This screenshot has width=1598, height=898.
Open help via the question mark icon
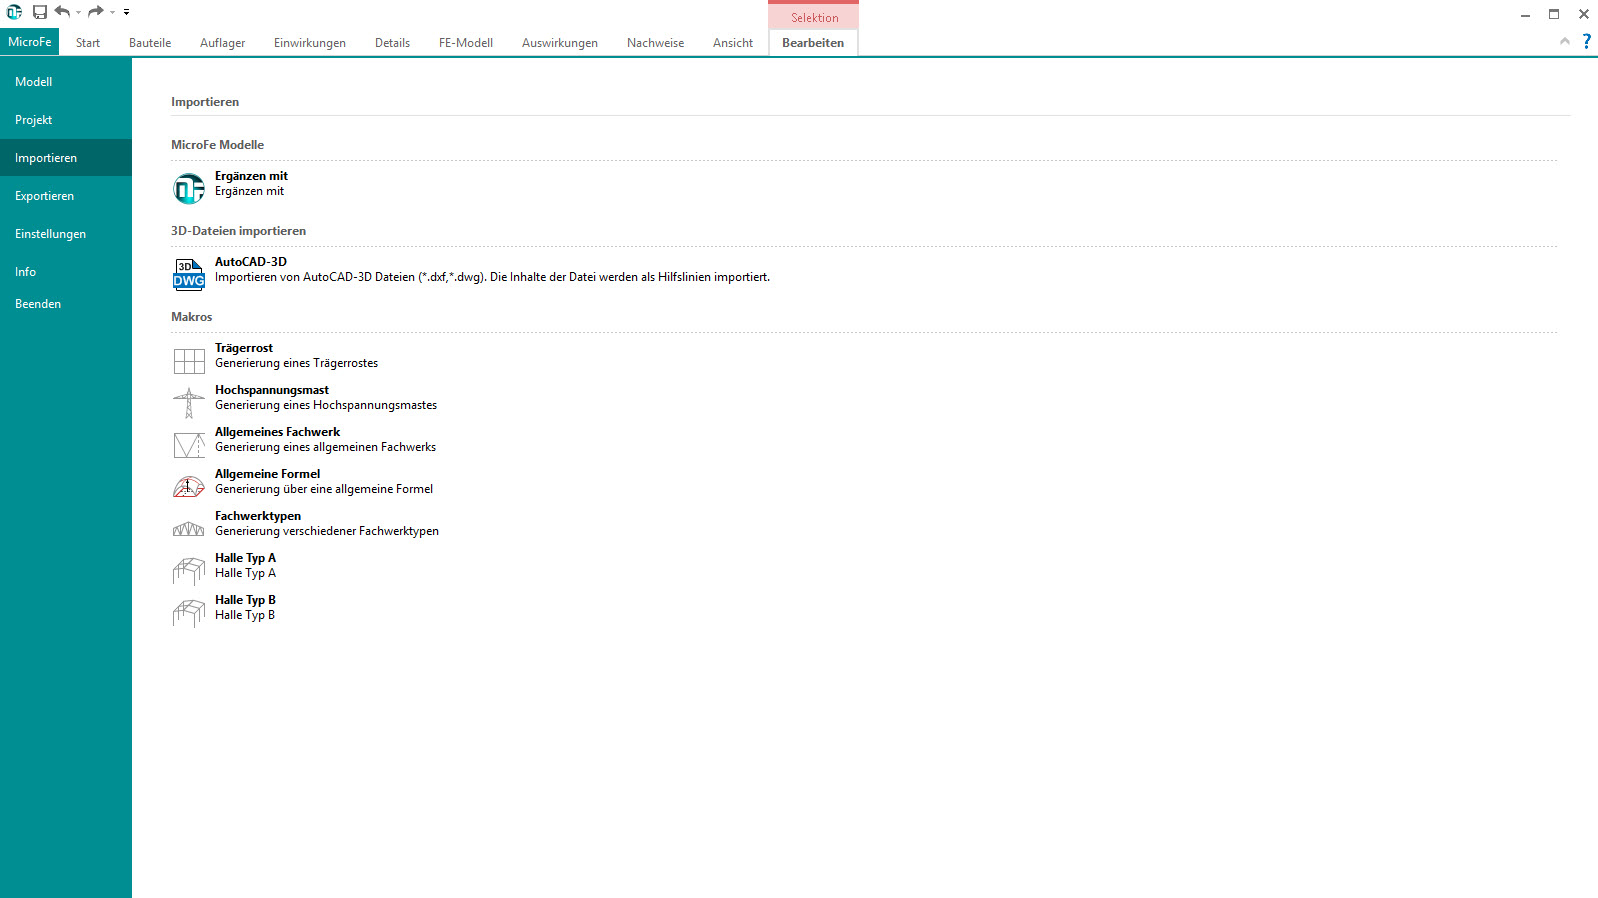click(1587, 41)
